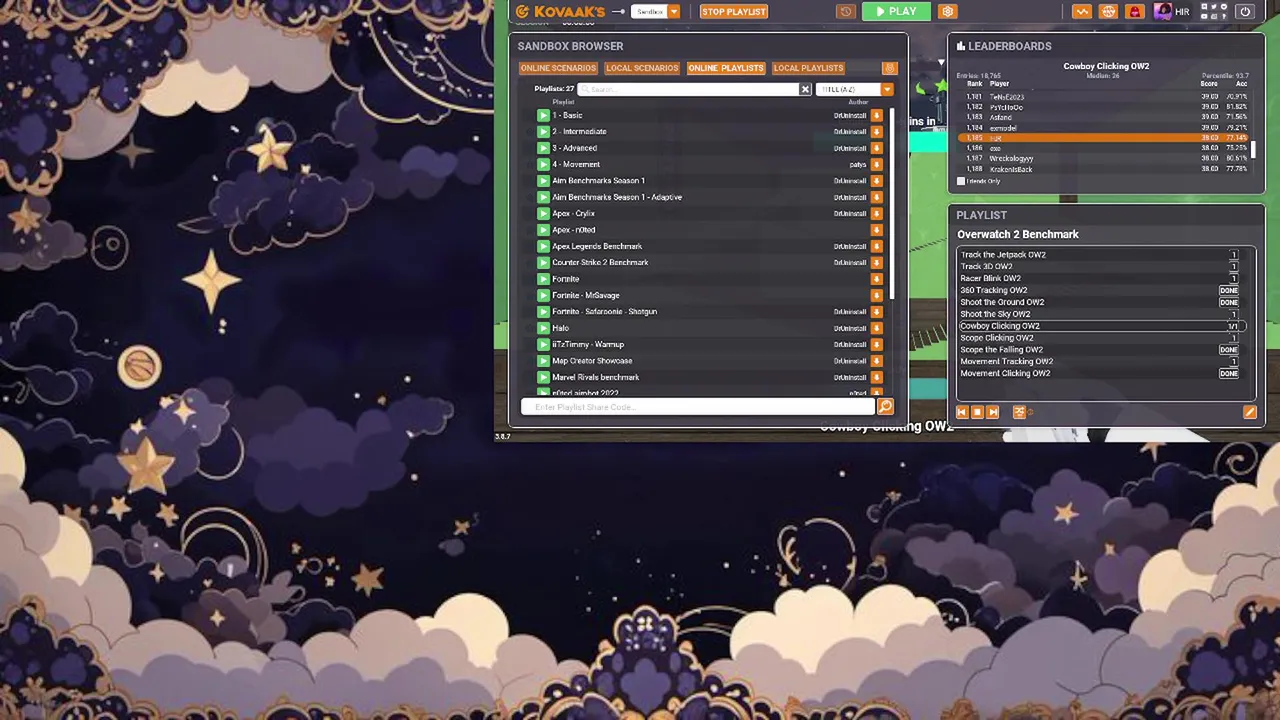Click the leaderboard scrollbar
Screen dimensions: 1280x720
[x=1252, y=149]
